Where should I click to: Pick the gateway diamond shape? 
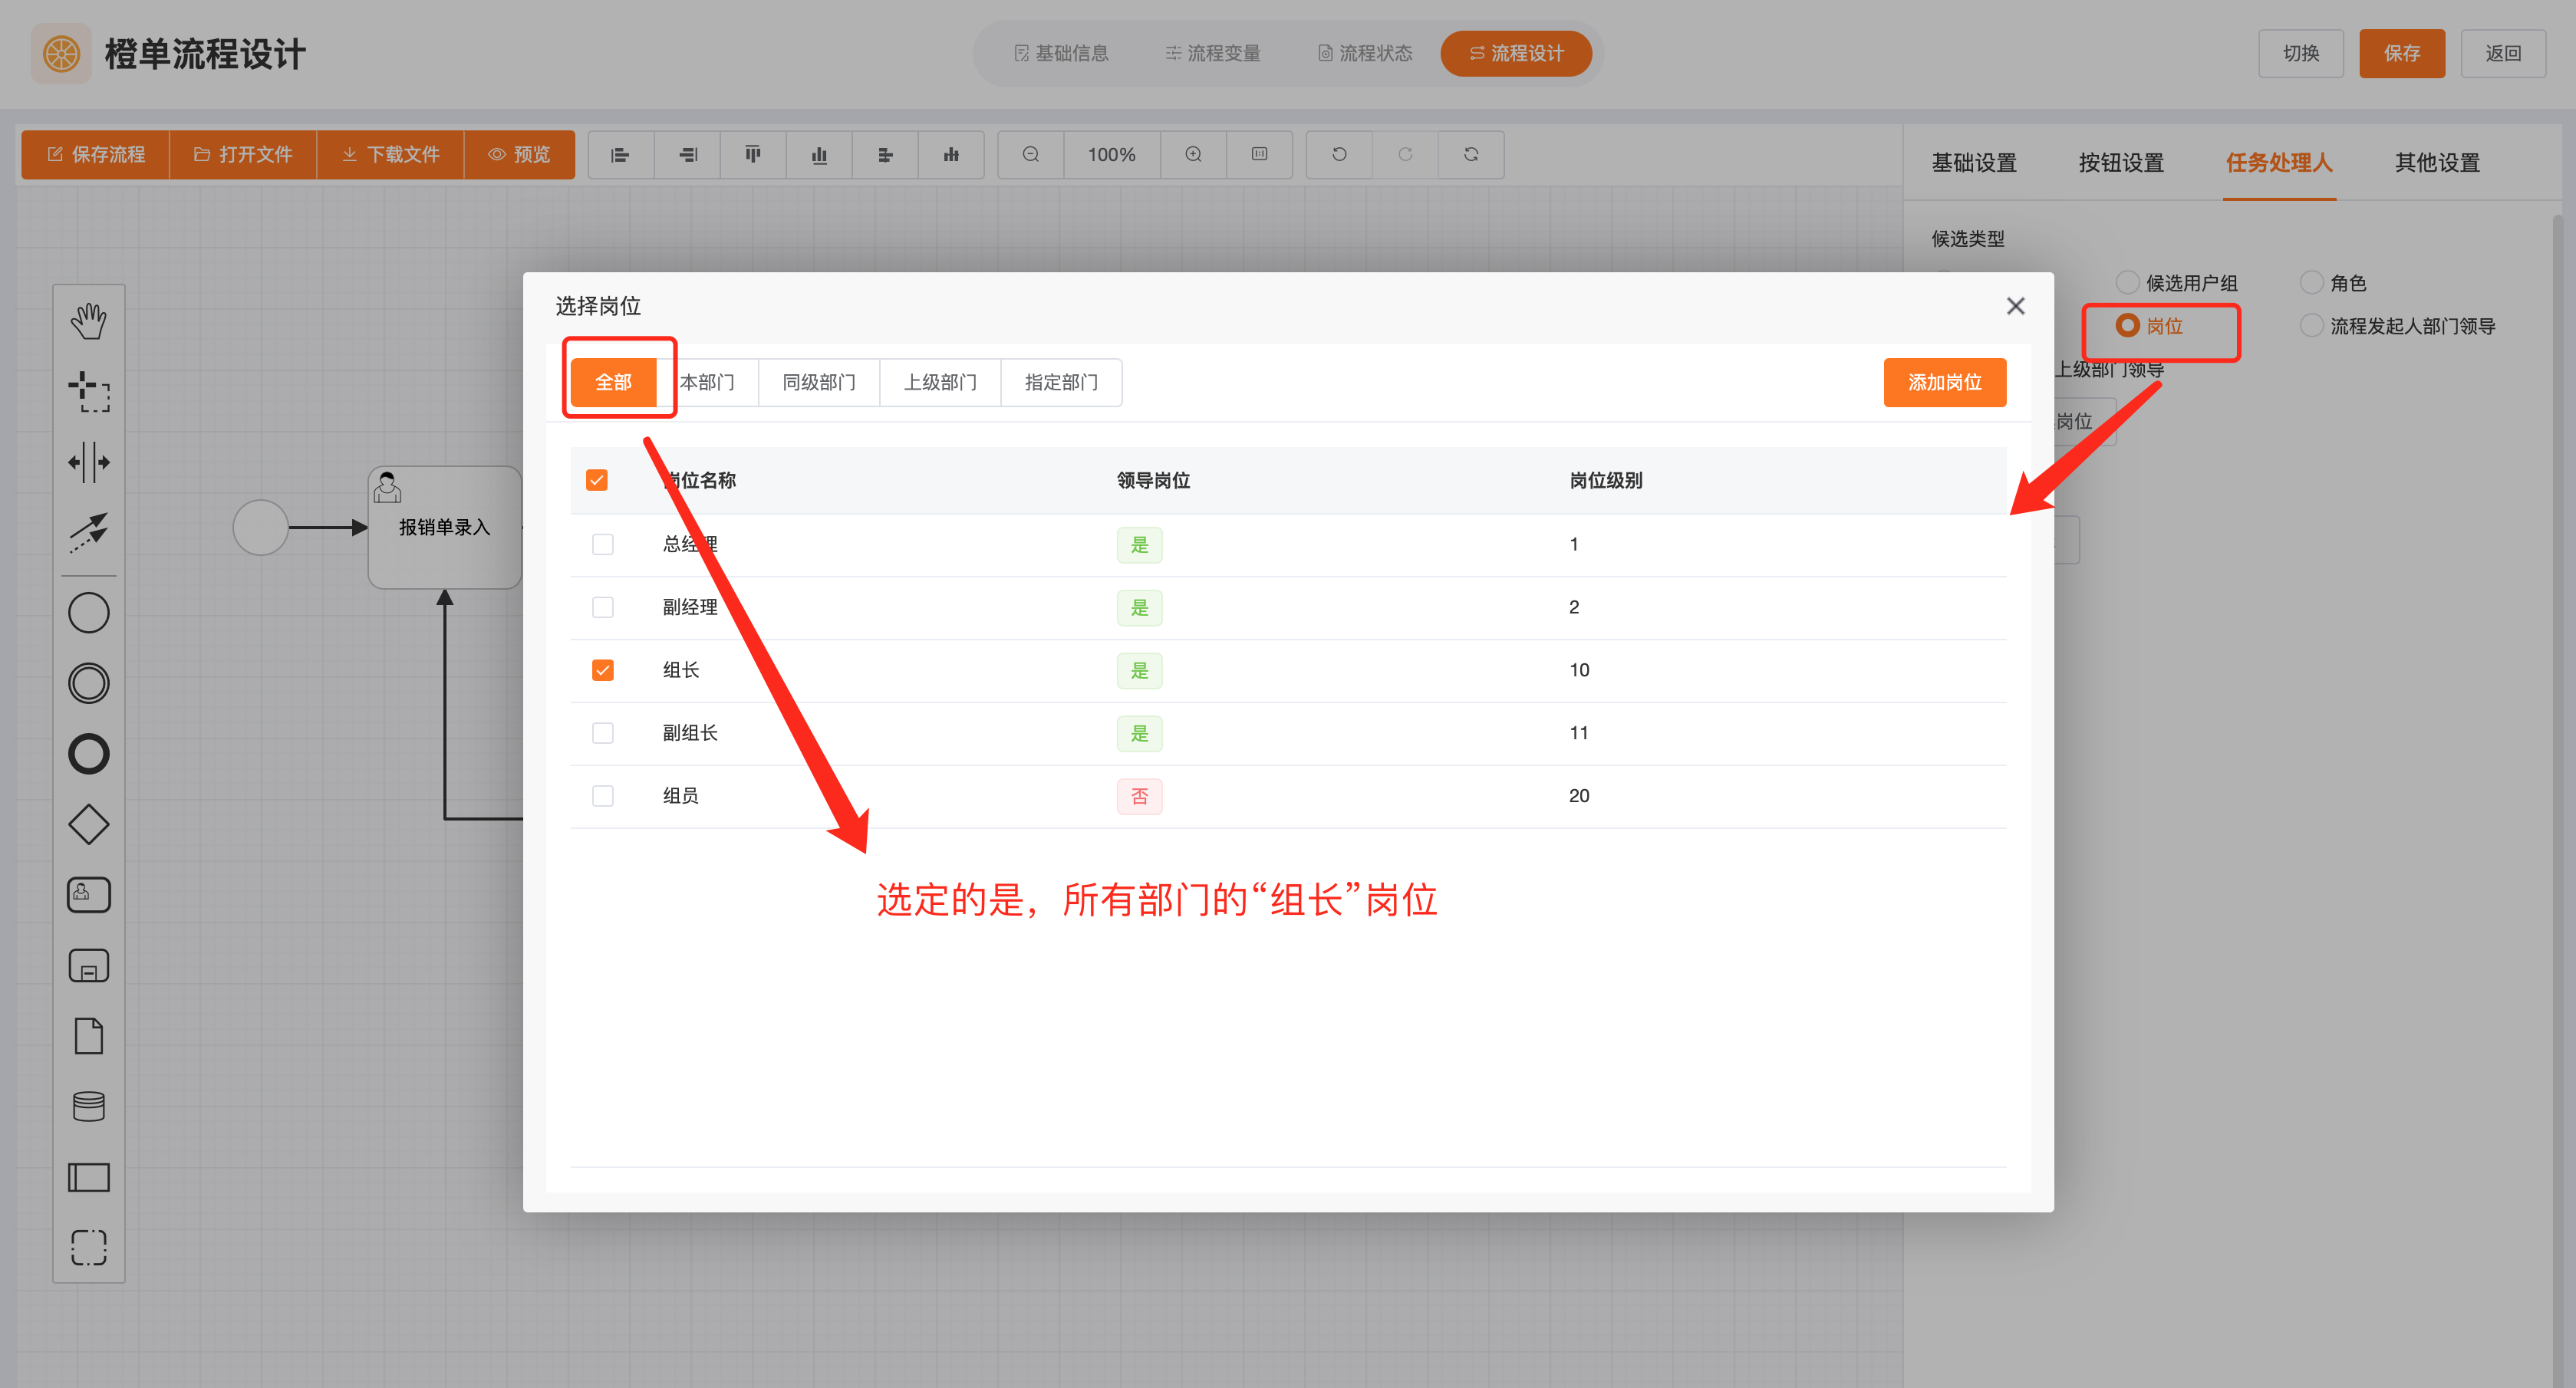pos(89,825)
